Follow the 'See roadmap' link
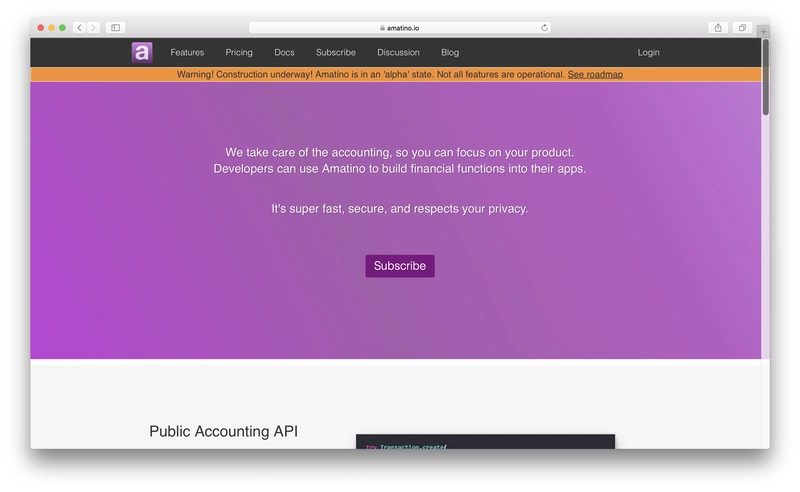The width and height of the screenshot is (800, 492). 595,75
